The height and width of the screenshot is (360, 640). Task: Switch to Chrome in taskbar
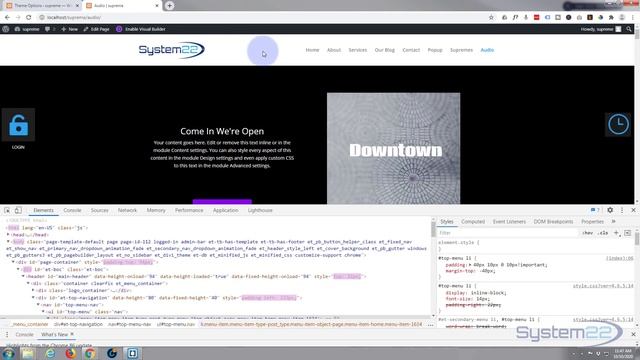click(90, 353)
